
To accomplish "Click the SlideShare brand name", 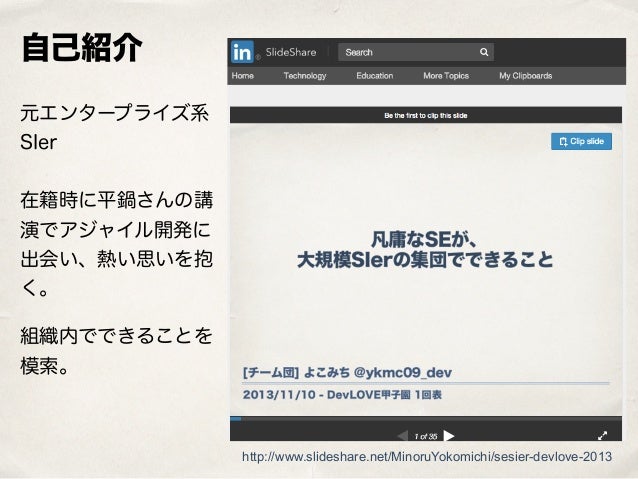I will [291, 52].
